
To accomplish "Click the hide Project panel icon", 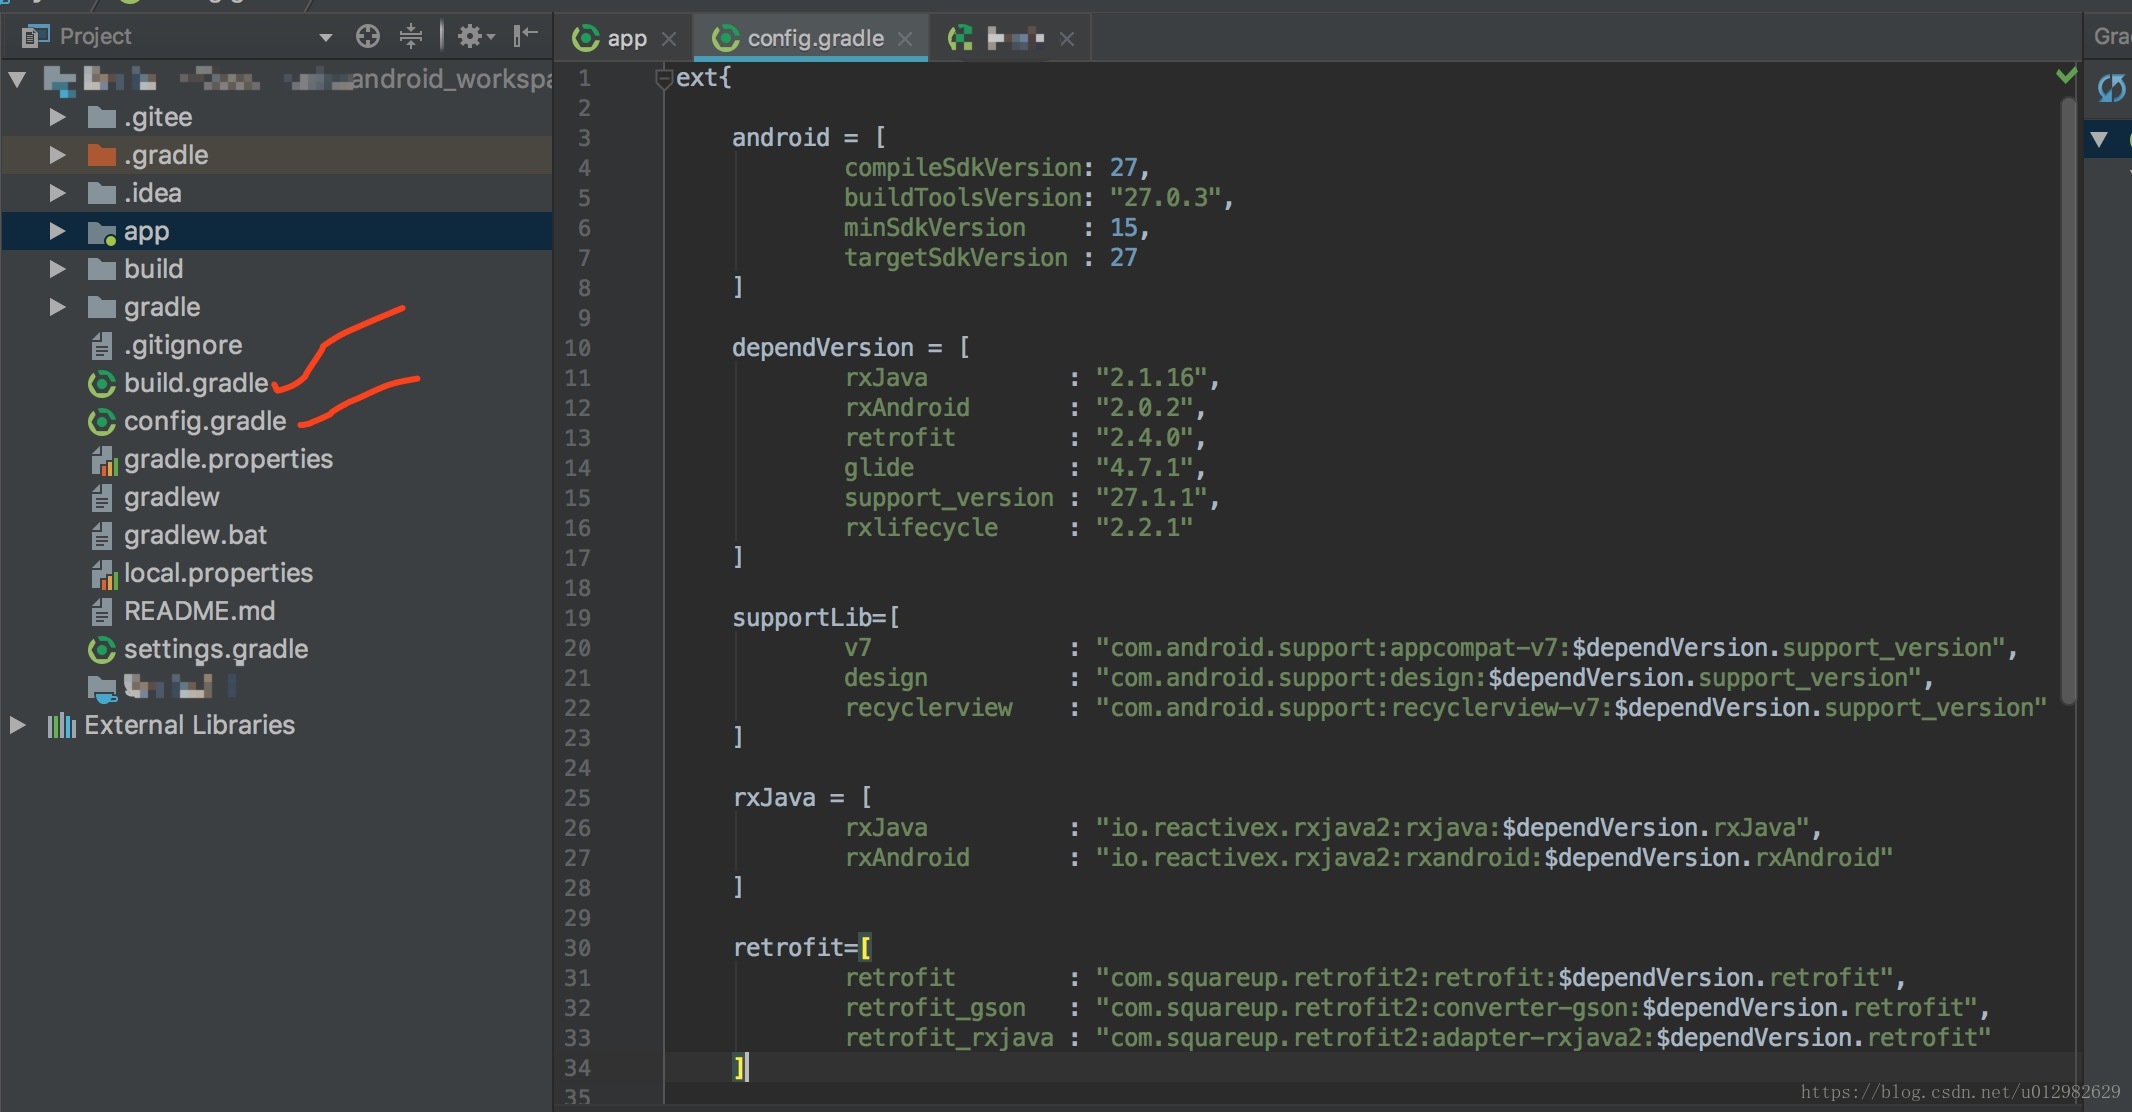I will [x=525, y=37].
